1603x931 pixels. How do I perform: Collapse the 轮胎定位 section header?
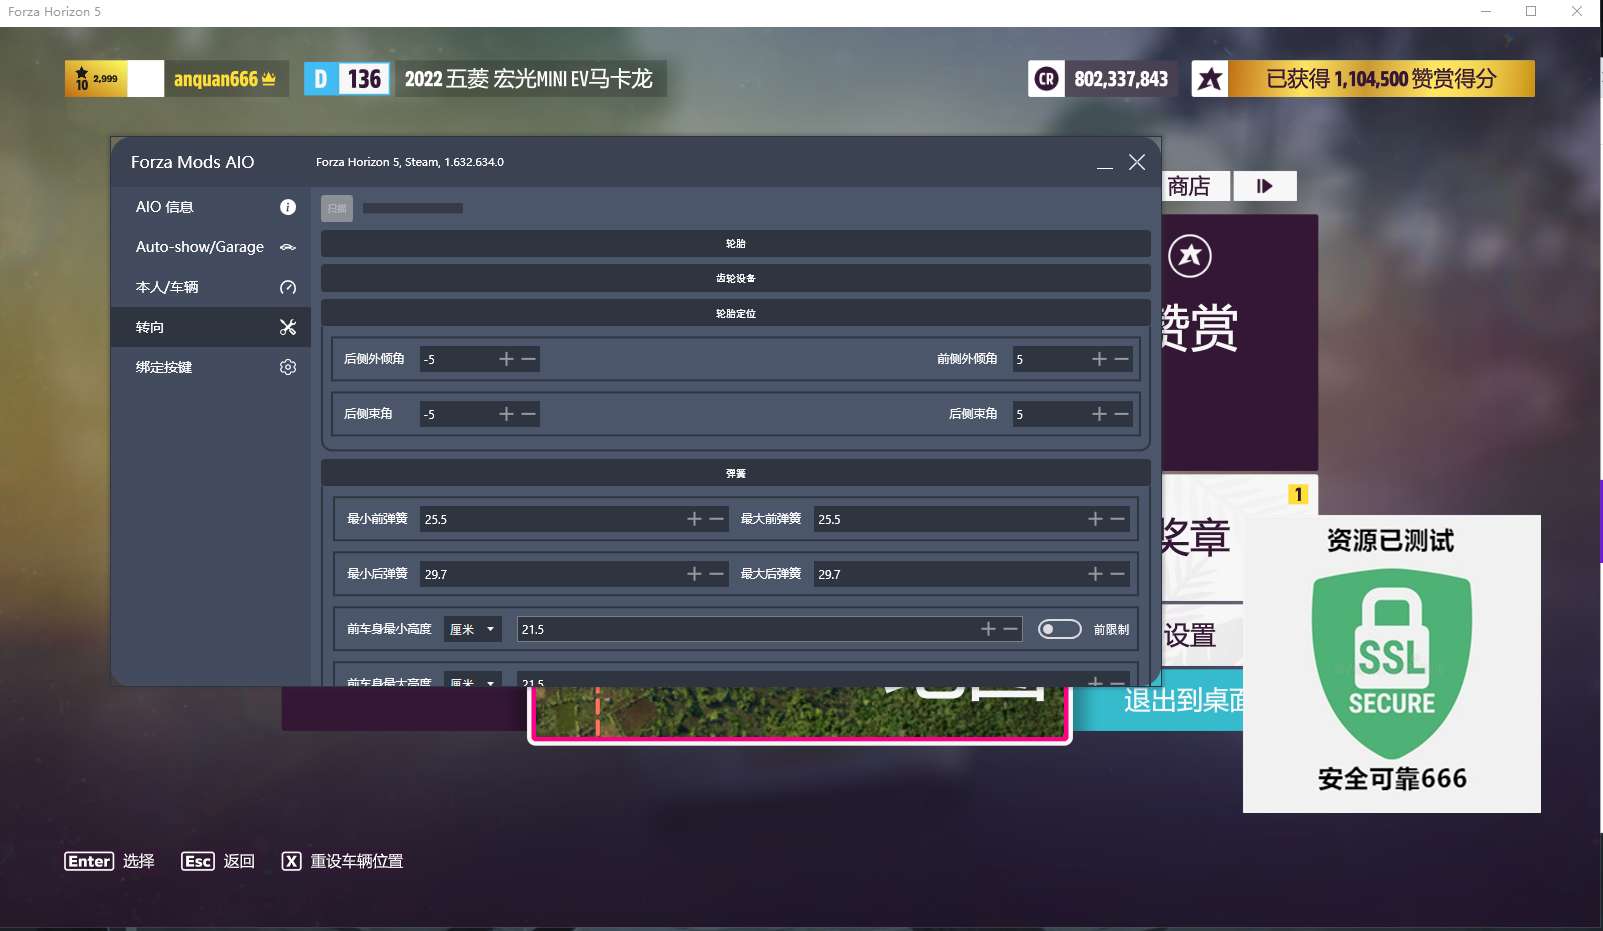[735, 314]
